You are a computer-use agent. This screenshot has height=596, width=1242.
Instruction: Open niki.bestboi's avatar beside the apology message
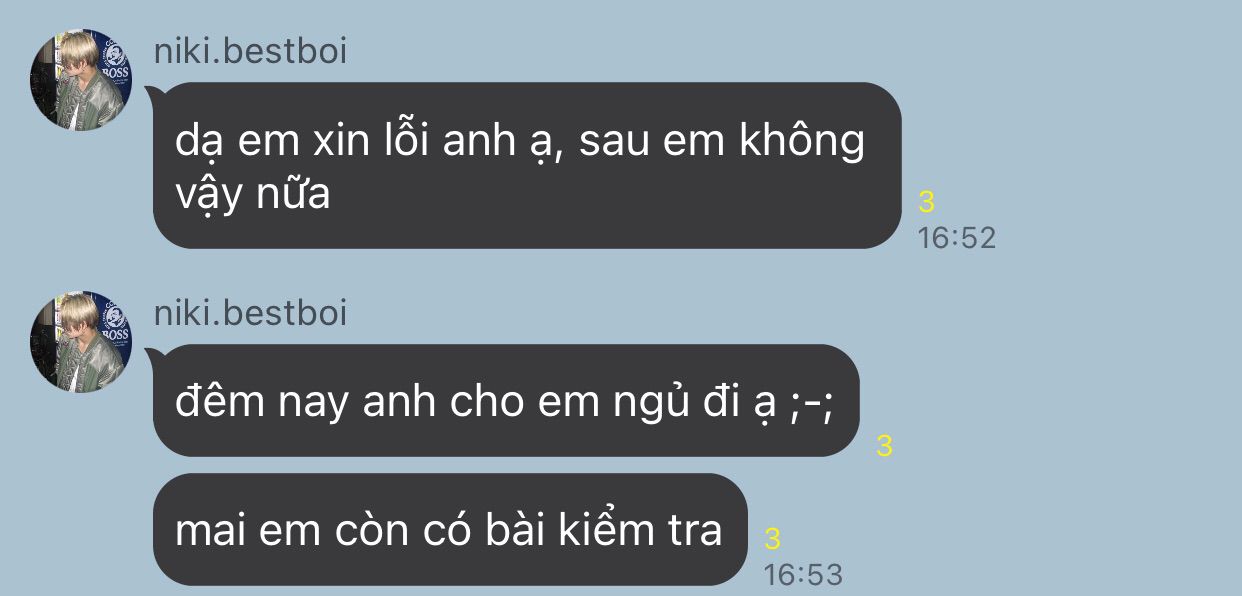[81, 79]
